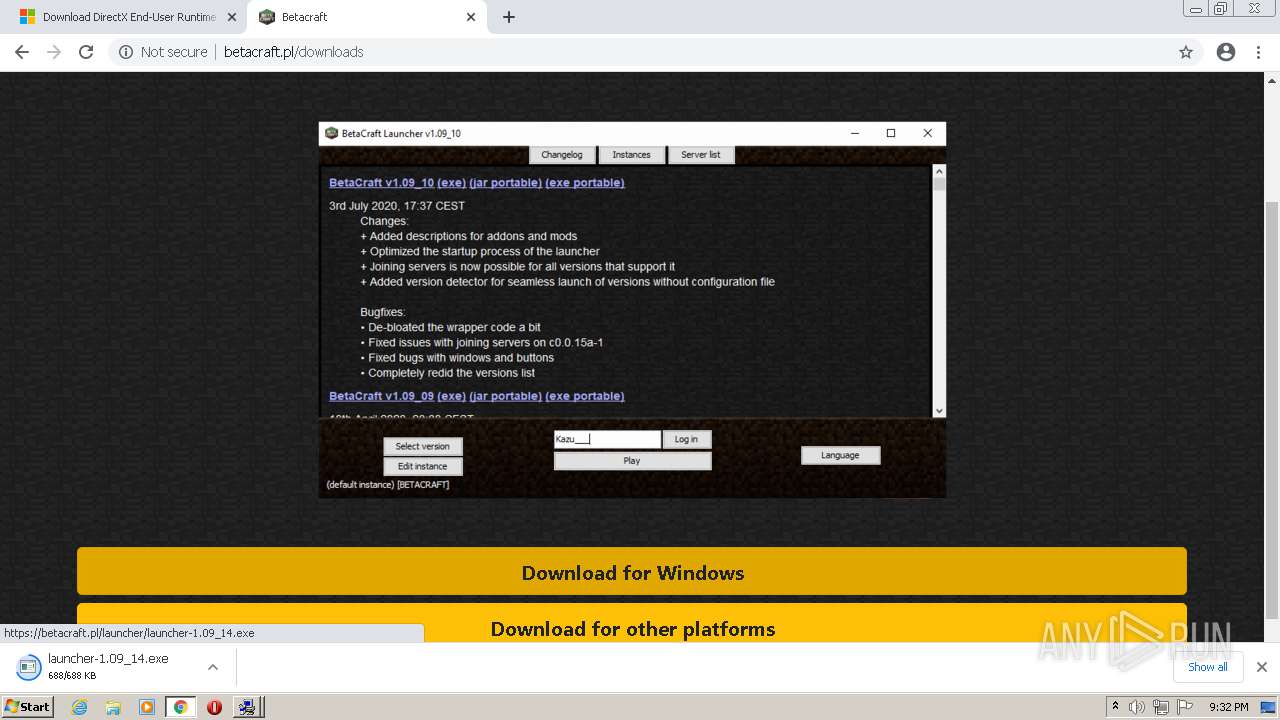Reload the Betacraft downloads page
Viewport: 1280px width, 720px height.
tap(86, 52)
